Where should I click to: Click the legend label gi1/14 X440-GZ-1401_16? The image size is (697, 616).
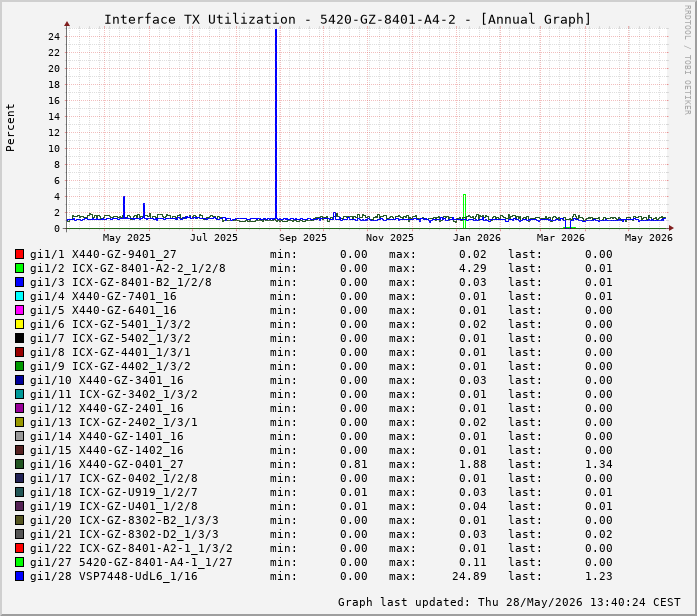107,436
